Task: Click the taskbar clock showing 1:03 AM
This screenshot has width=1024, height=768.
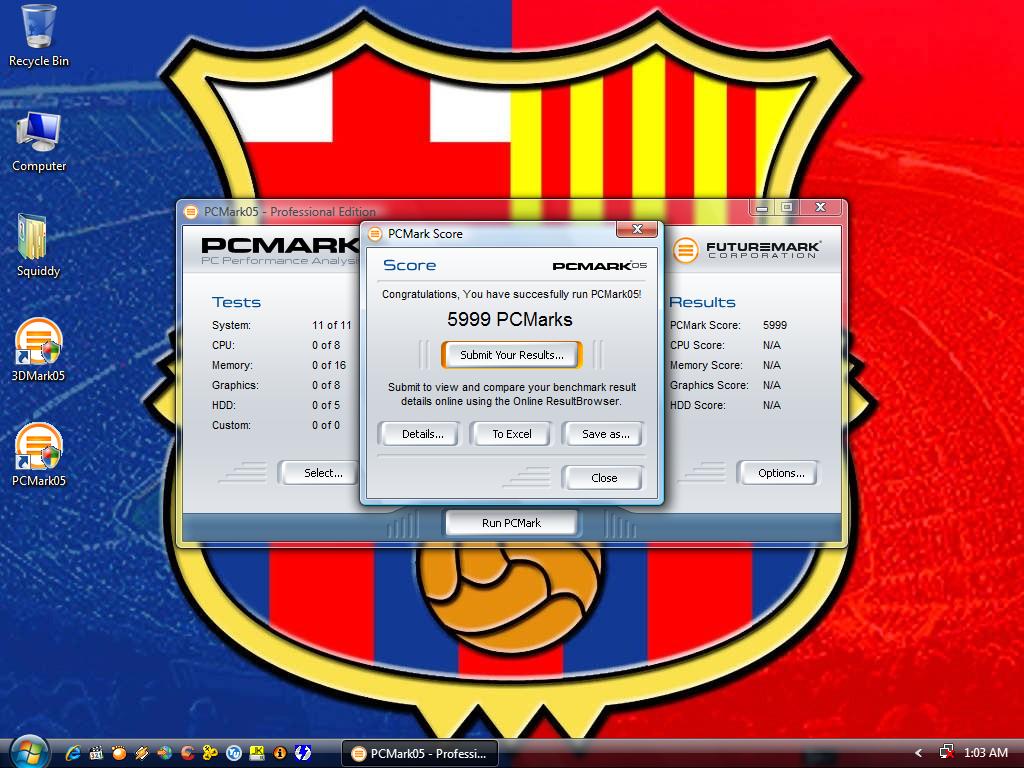Action: tap(985, 752)
